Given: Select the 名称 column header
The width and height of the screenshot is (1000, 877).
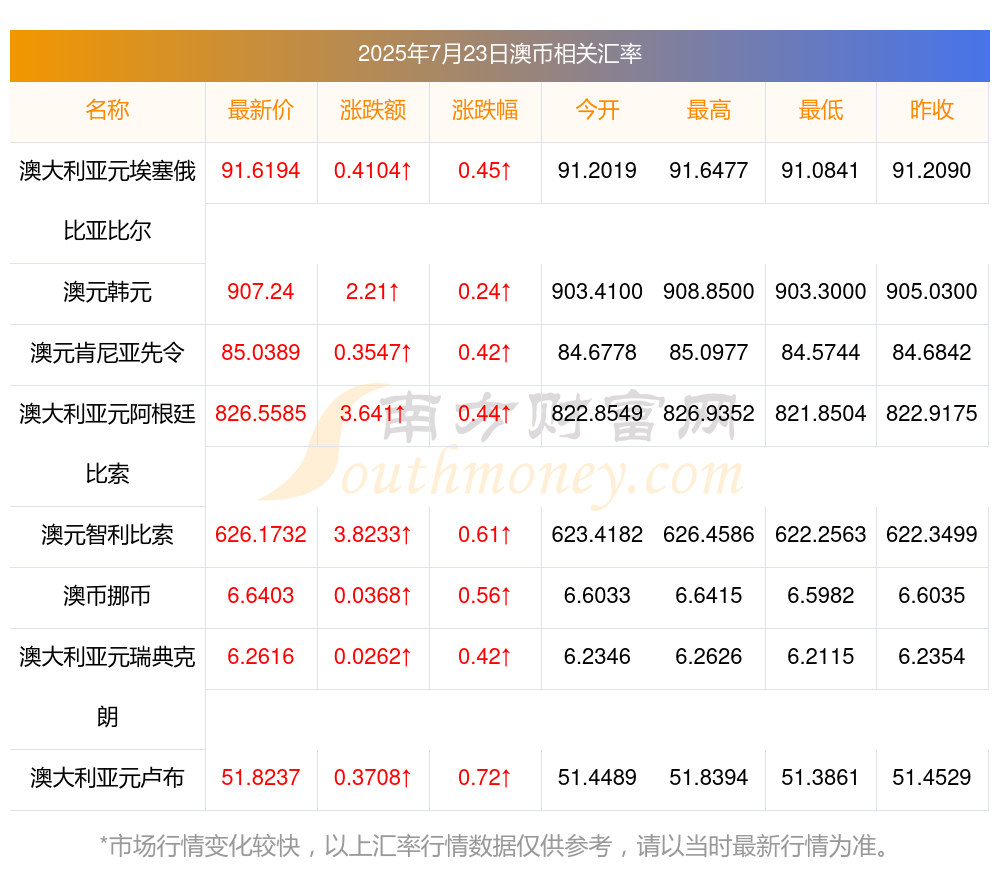Looking at the screenshot, I should tap(107, 110).
